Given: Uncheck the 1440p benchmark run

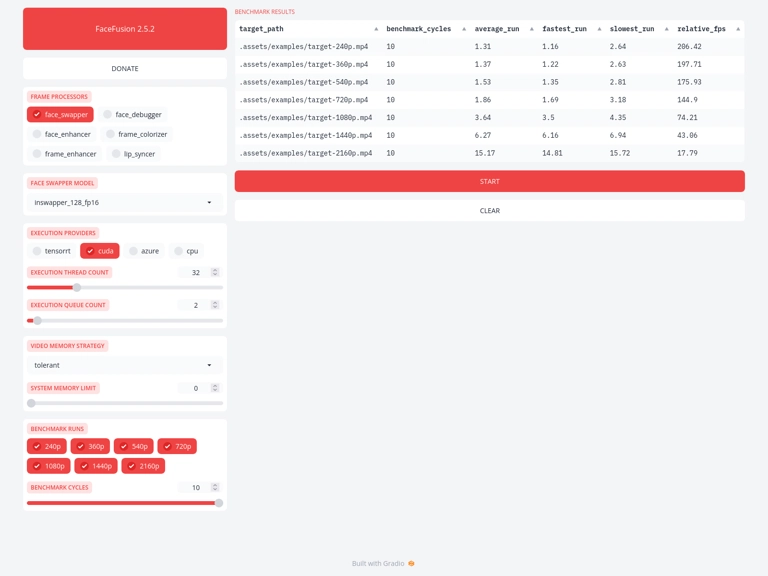Looking at the screenshot, I should pos(96,466).
